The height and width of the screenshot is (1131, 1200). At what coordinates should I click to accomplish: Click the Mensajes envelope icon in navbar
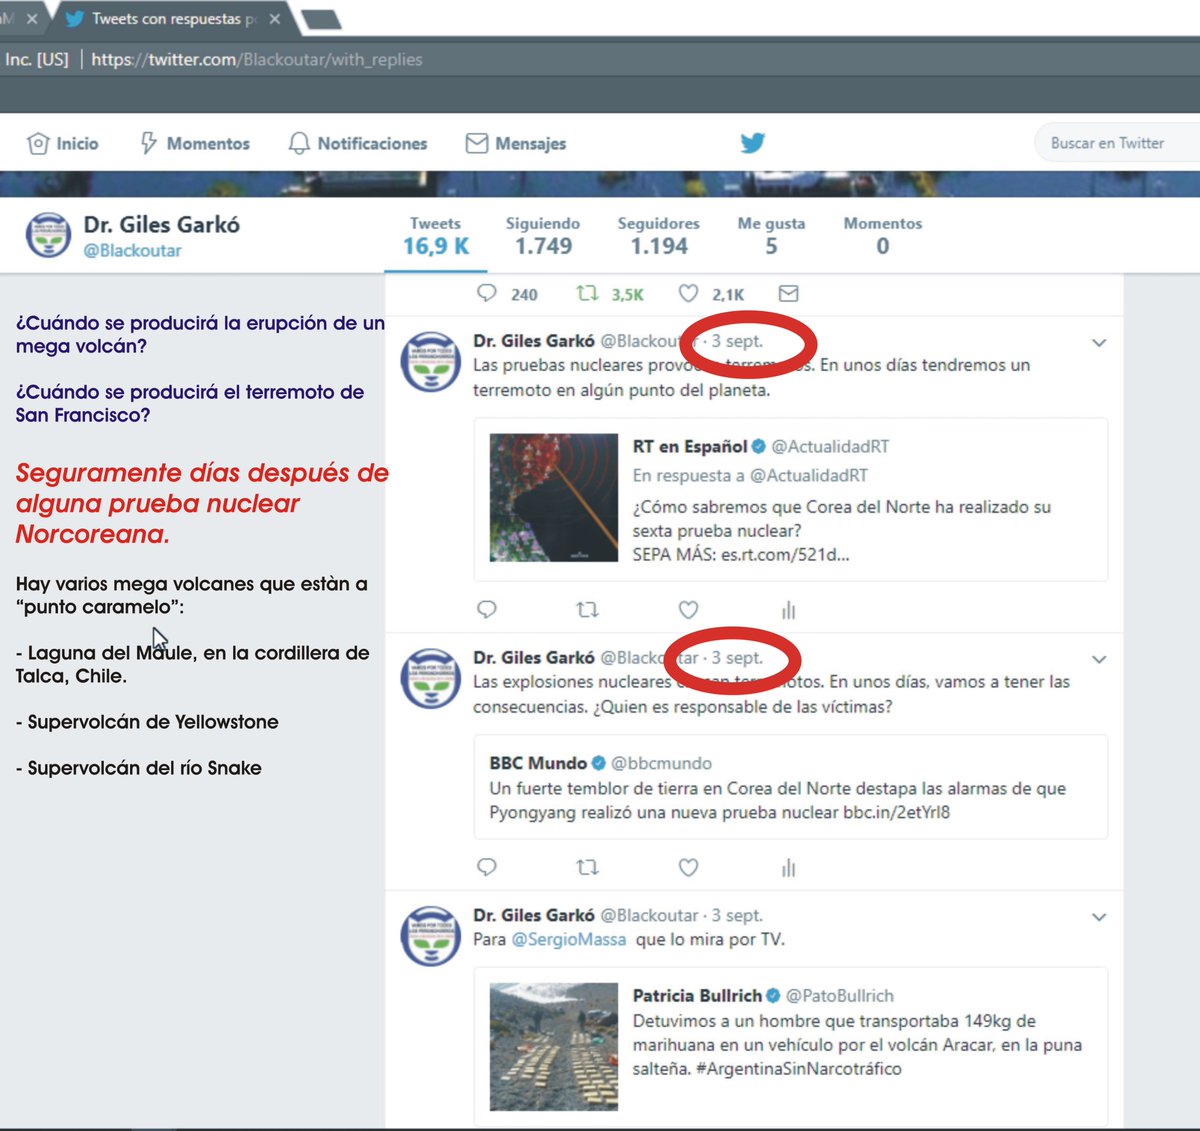[477, 144]
